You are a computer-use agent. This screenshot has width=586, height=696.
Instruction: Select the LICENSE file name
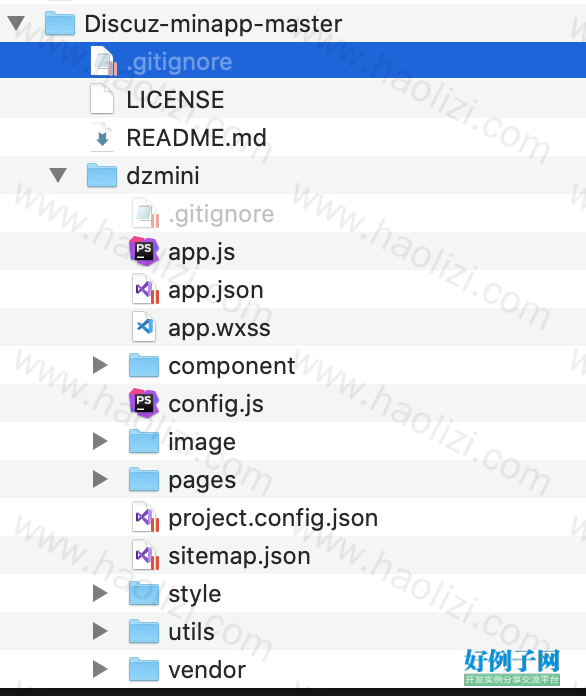pyautogui.click(x=175, y=99)
